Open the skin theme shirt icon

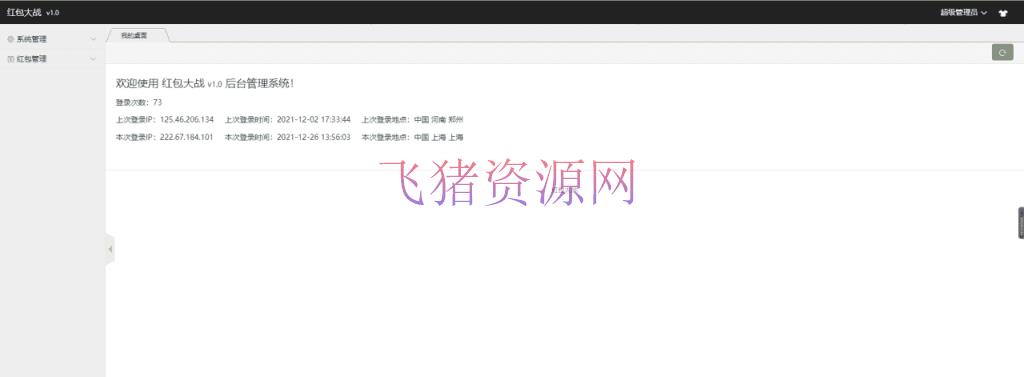[x=1003, y=12]
